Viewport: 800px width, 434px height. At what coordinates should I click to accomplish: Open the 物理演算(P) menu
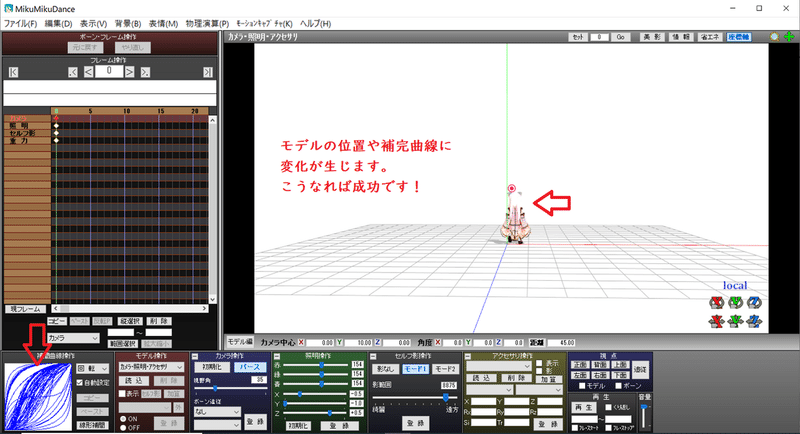click(207, 23)
